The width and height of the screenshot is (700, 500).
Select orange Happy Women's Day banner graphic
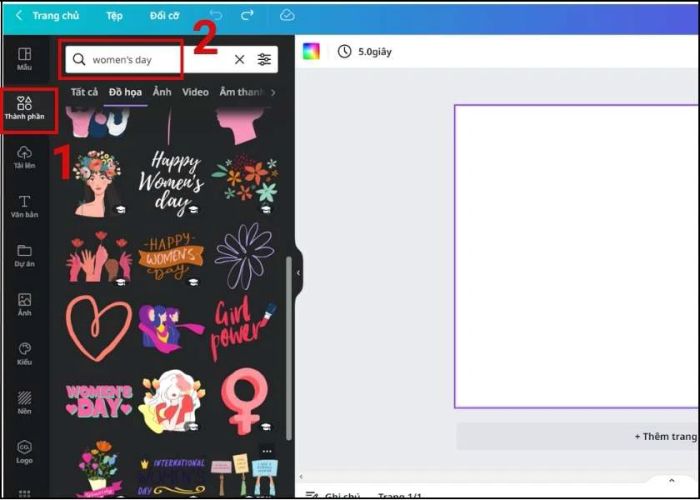(x=171, y=256)
